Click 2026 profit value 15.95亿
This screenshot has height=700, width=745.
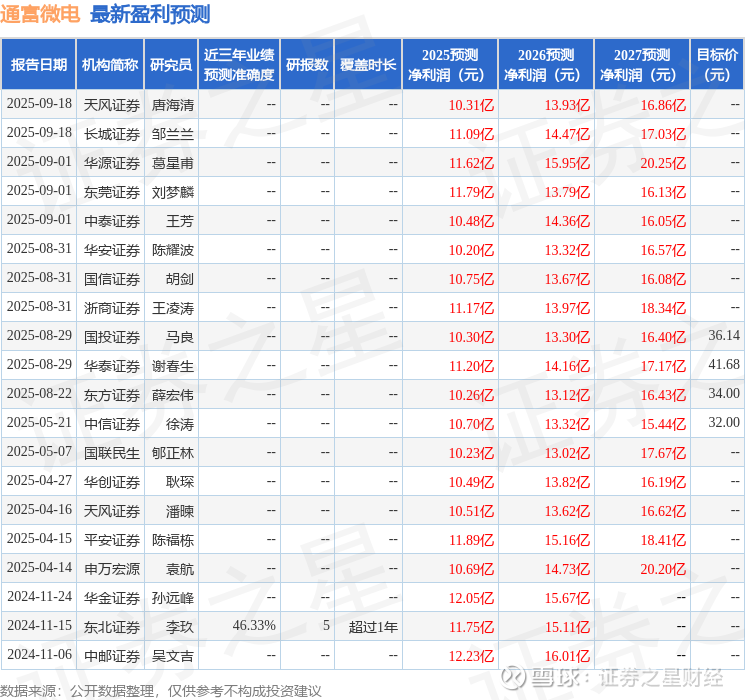click(x=567, y=163)
